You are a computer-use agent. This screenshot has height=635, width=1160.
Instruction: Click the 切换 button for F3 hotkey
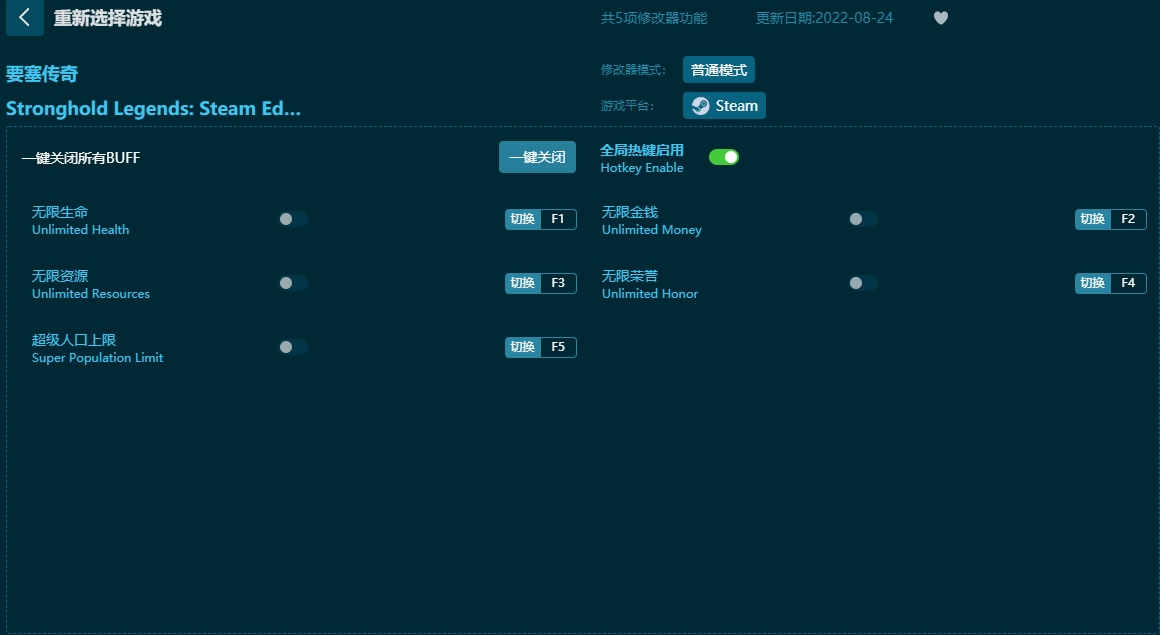point(522,283)
